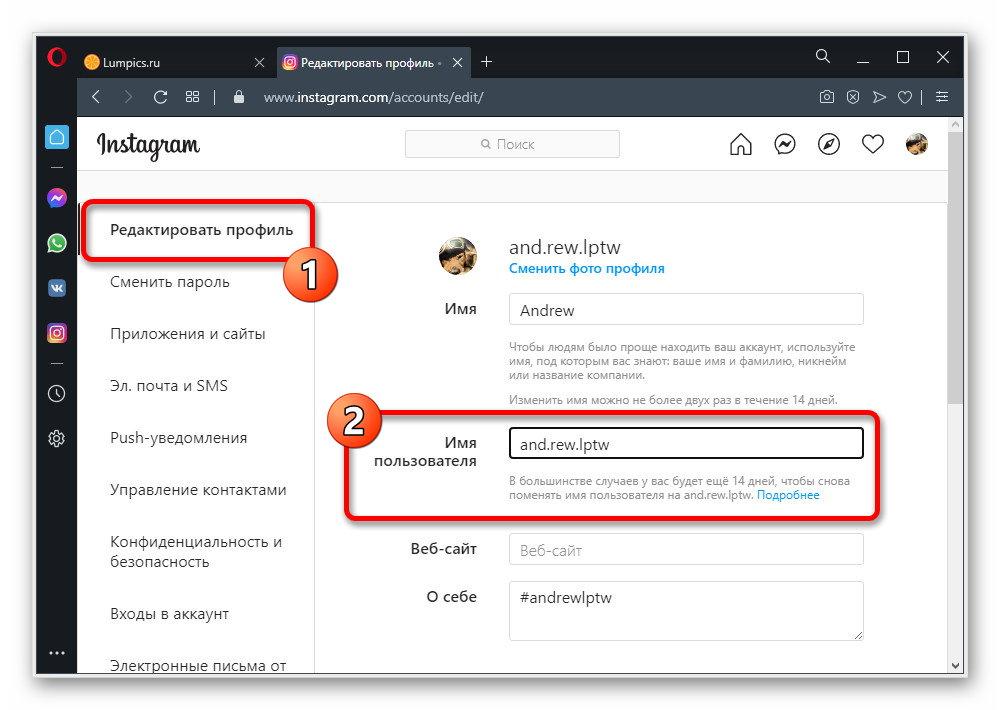Open Opera sidebar settings gear
The height and width of the screenshot is (710, 1000).
click(57, 438)
